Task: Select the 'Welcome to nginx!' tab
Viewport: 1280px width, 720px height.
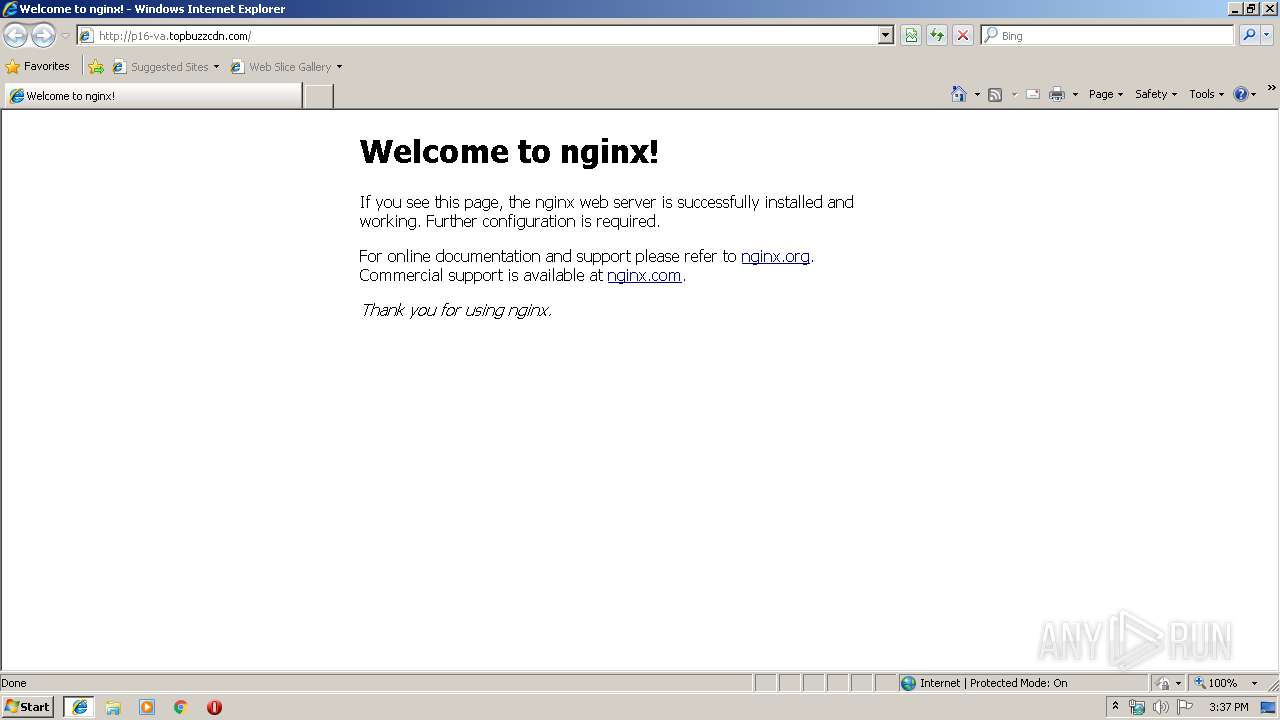Action: (x=153, y=96)
